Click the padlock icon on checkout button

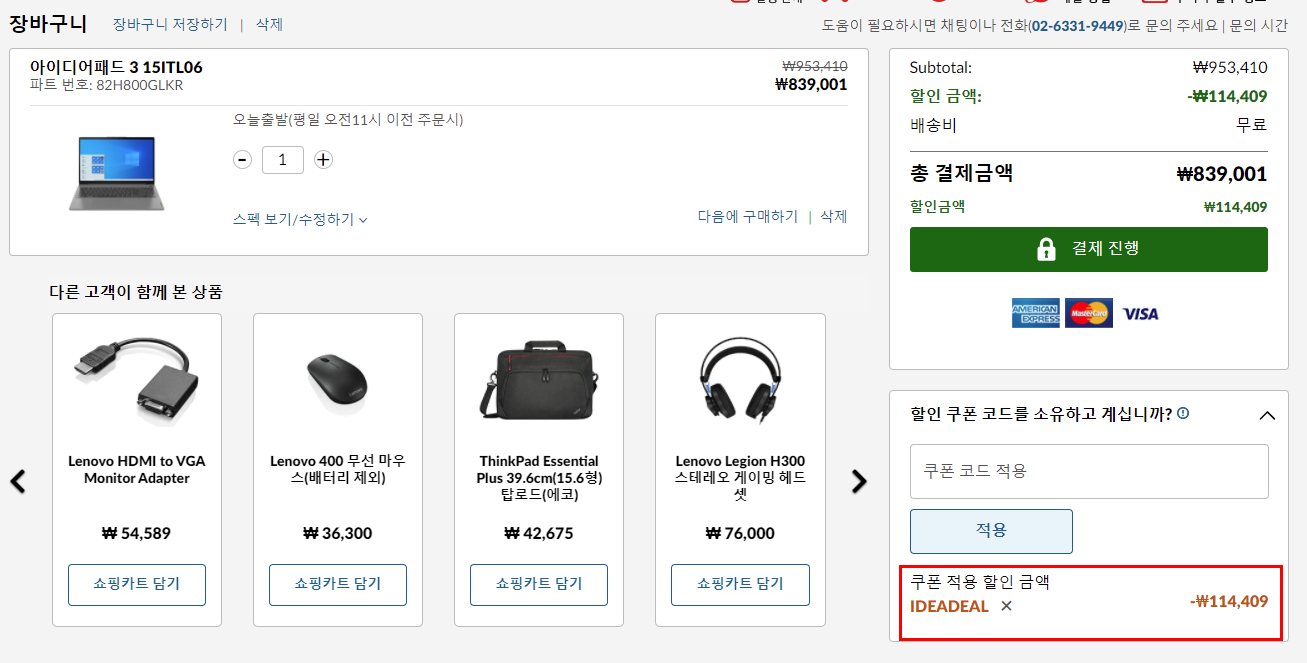coord(1046,249)
